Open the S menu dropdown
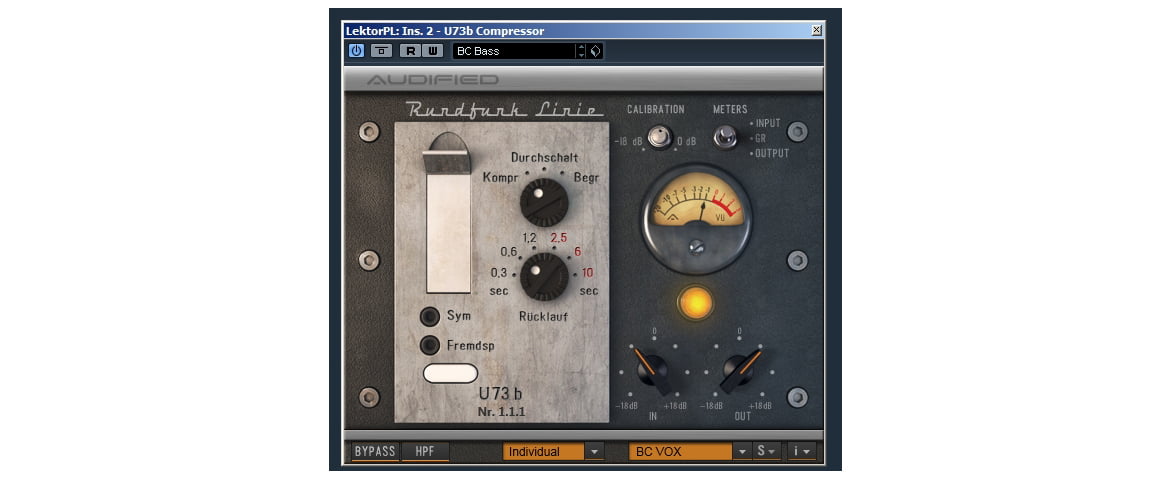 pos(766,452)
